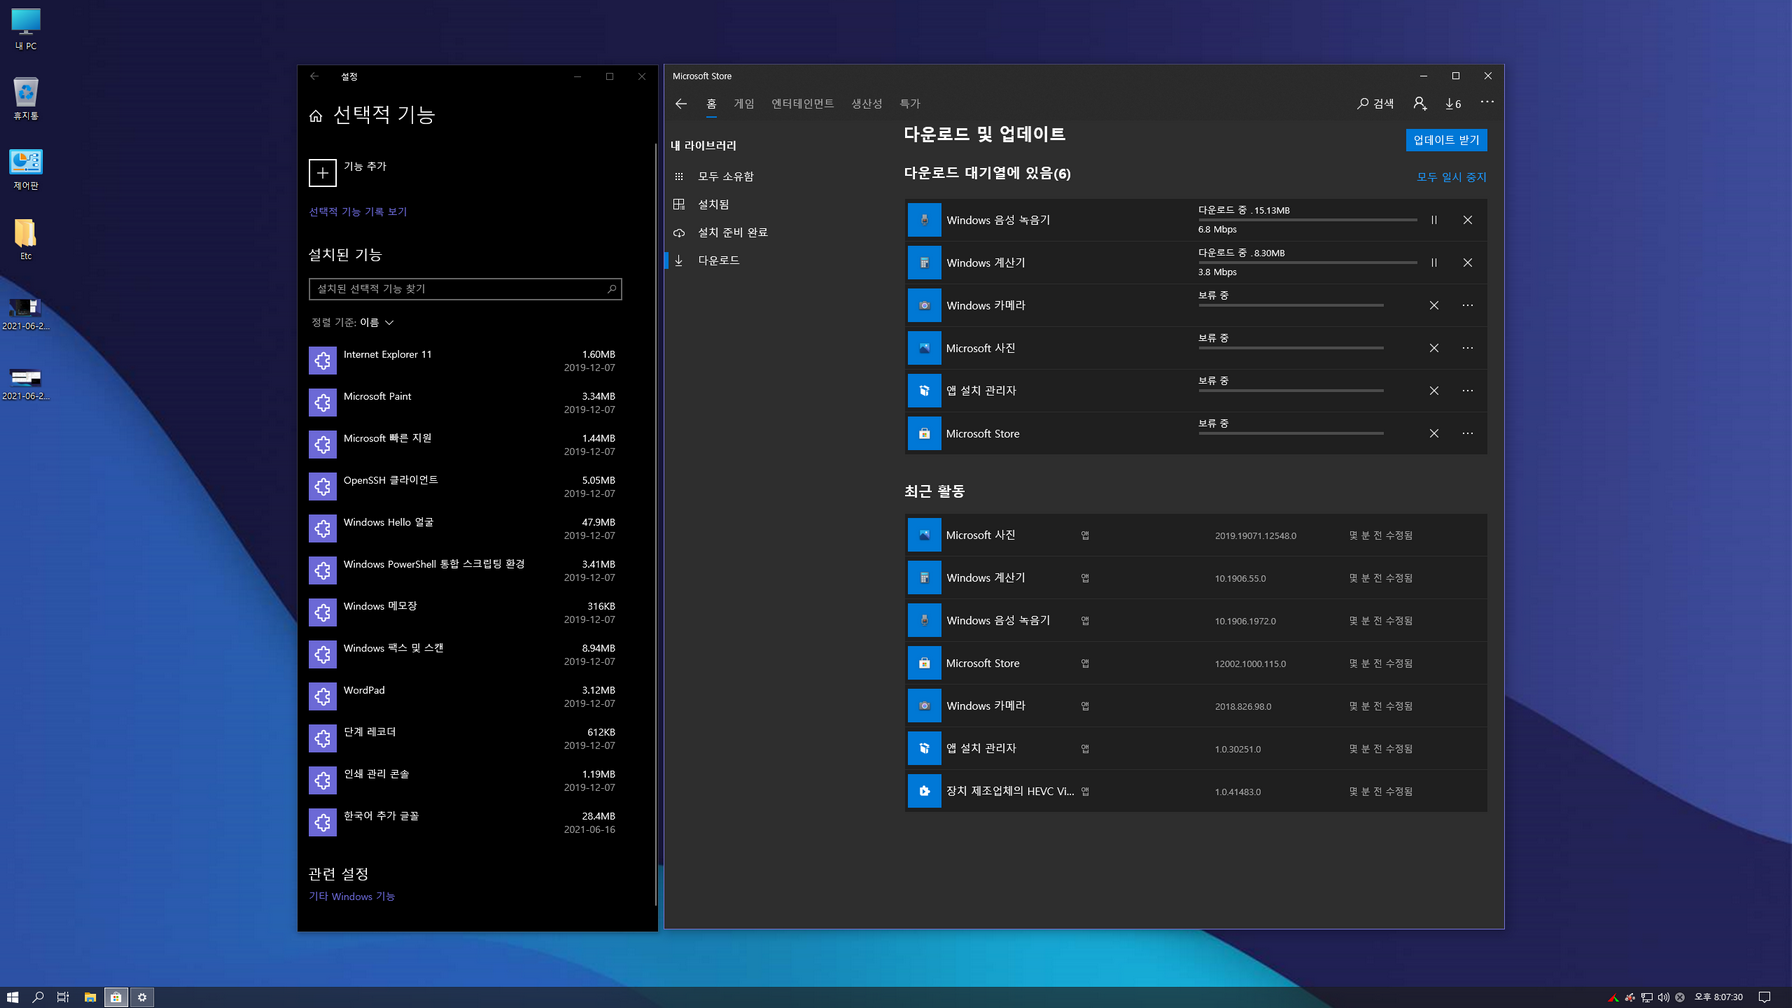The height and width of the screenshot is (1008, 1792).
Task: Go to Settings home via house icon
Action: point(316,116)
